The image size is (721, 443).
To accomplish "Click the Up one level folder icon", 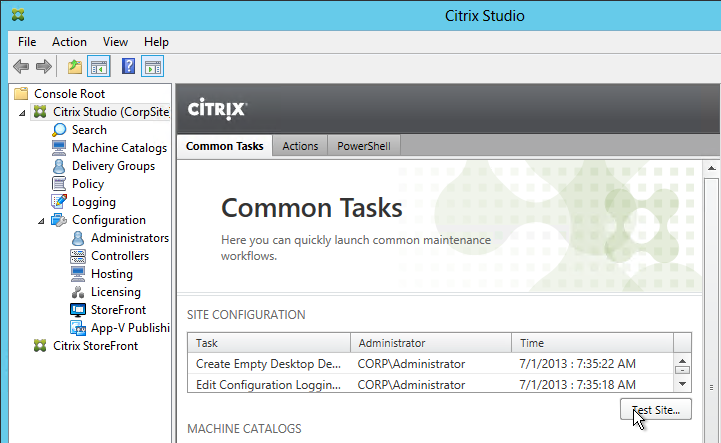I will 74,67.
